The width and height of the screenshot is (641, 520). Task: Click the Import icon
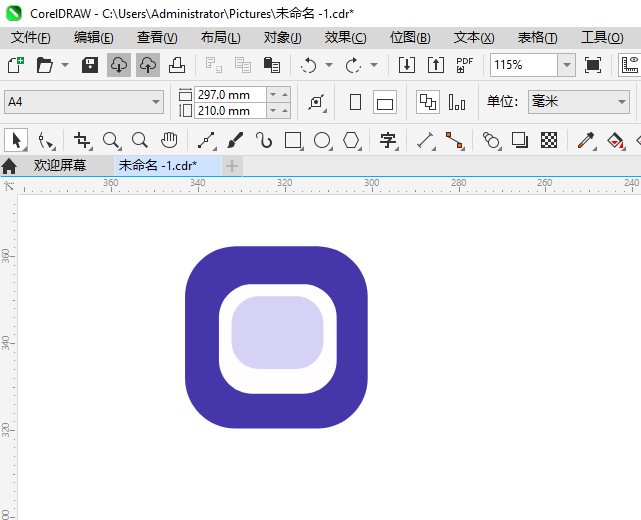[x=407, y=65]
